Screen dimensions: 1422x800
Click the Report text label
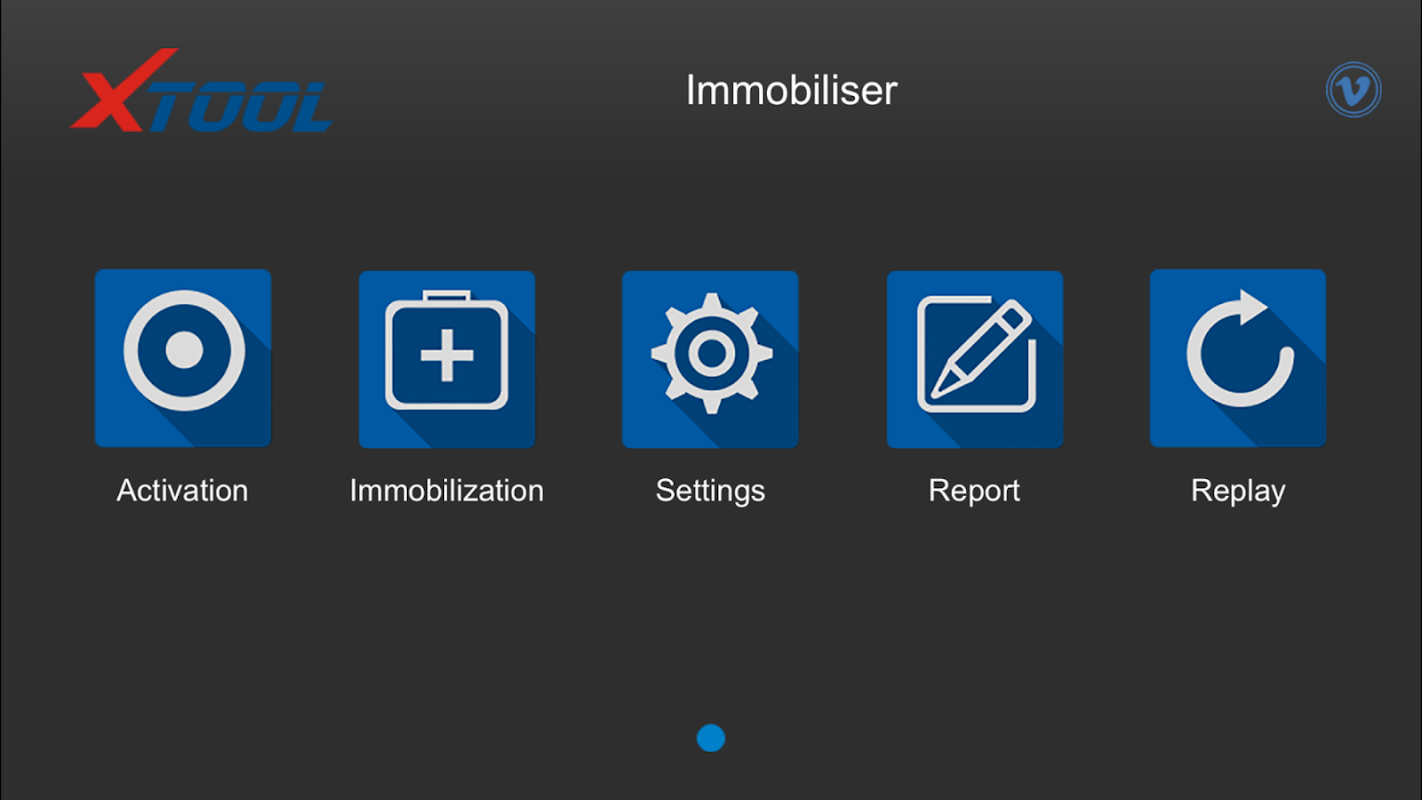click(974, 491)
